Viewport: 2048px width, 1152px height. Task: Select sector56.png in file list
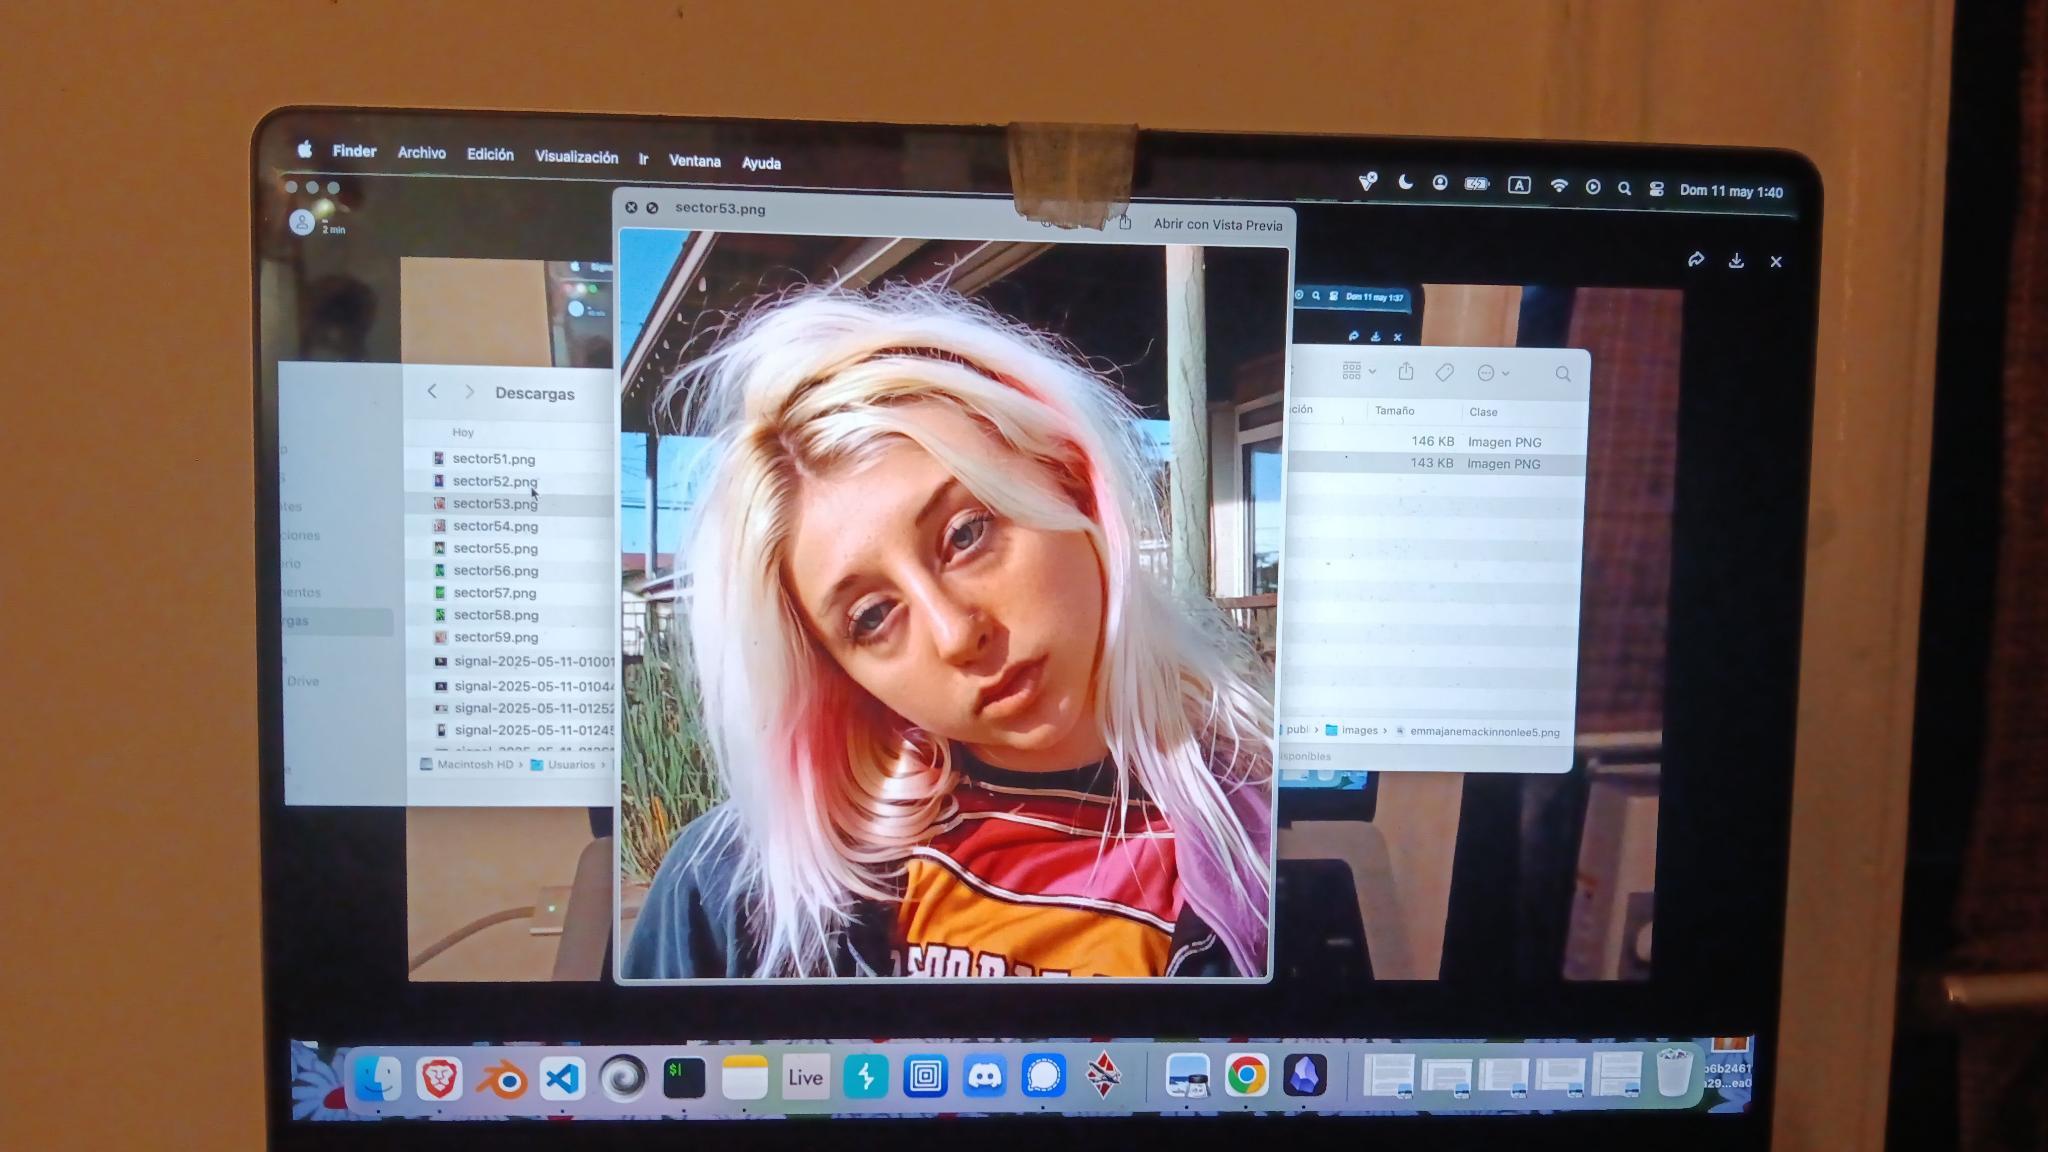[x=495, y=570]
